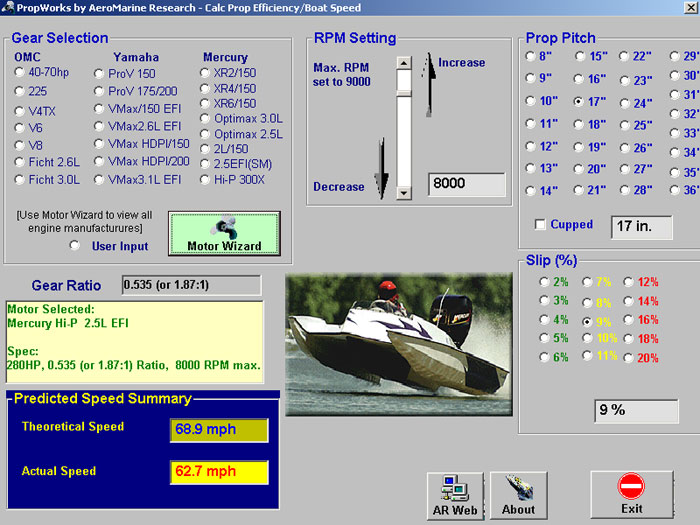Click the Gear Ratio field
This screenshot has height=525, width=700.
pyautogui.click(x=191, y=285)
